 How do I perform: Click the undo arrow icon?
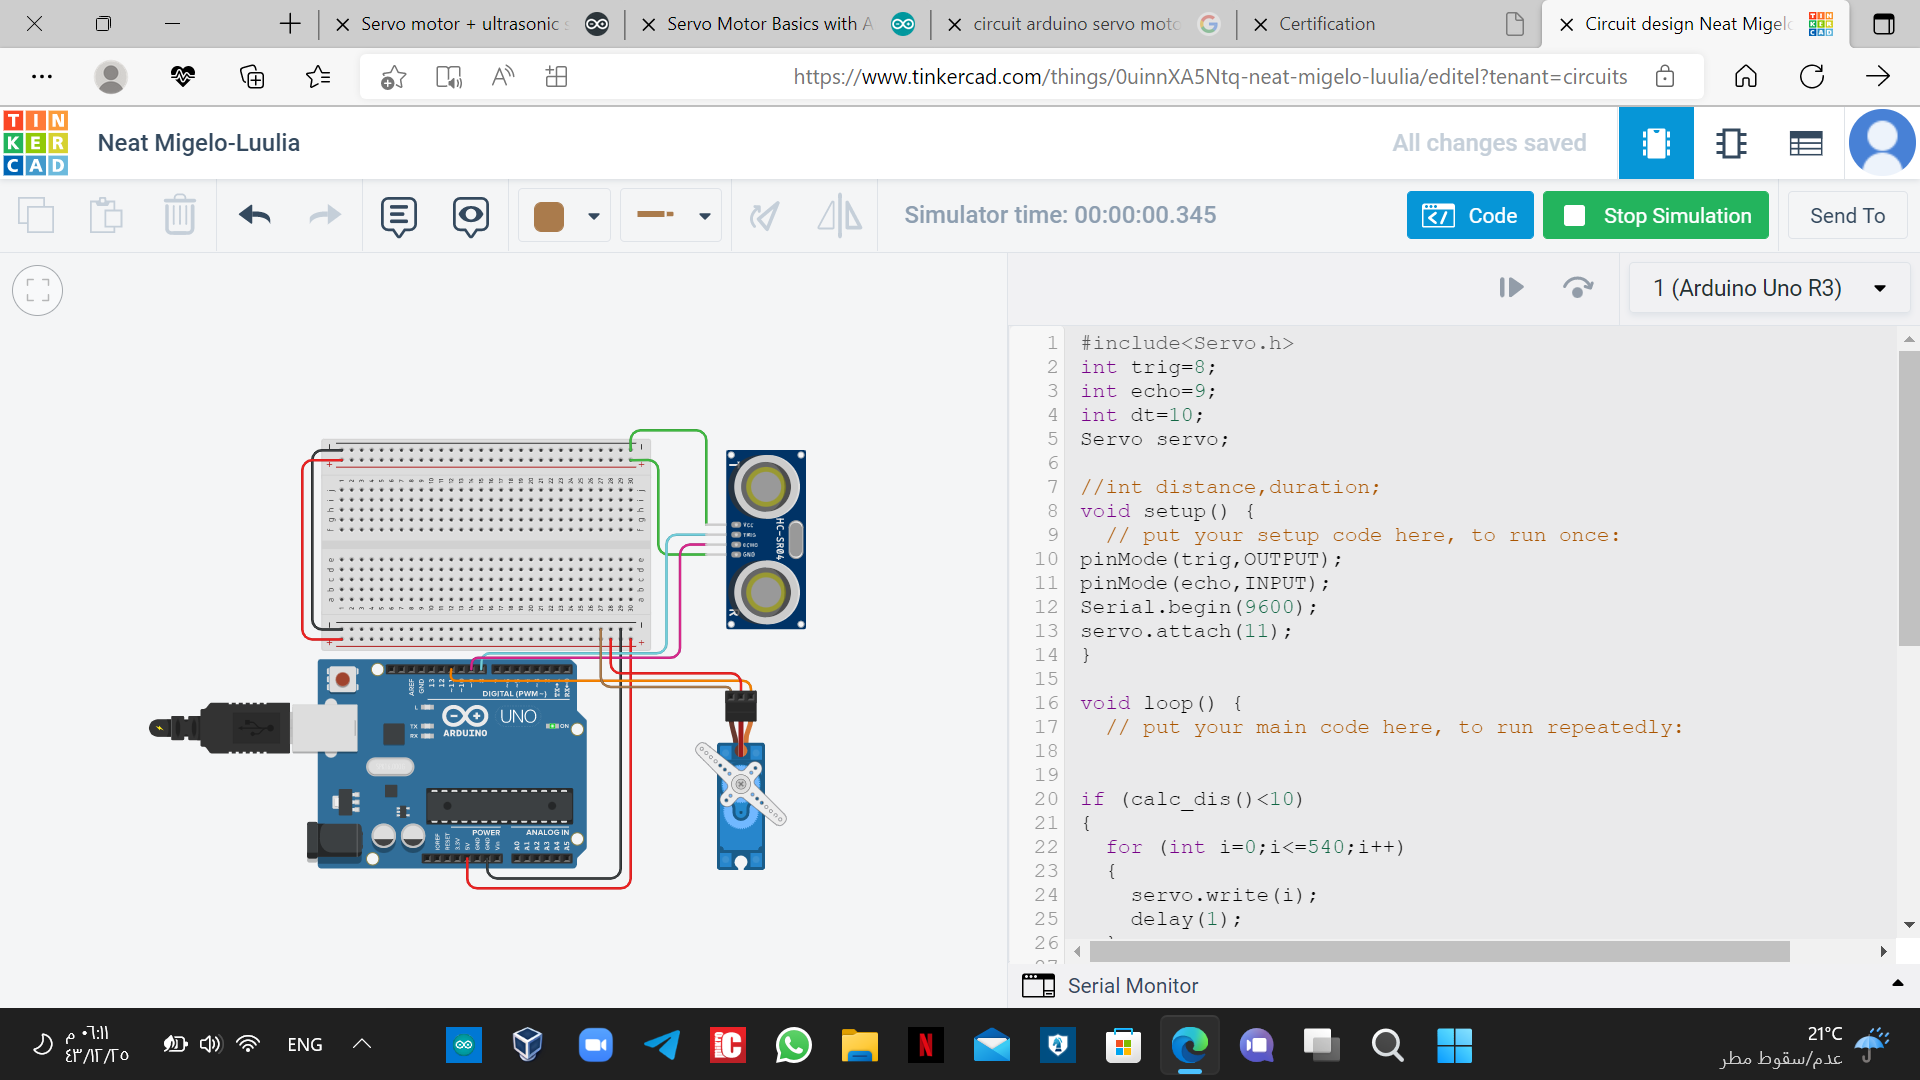(256, 215)
